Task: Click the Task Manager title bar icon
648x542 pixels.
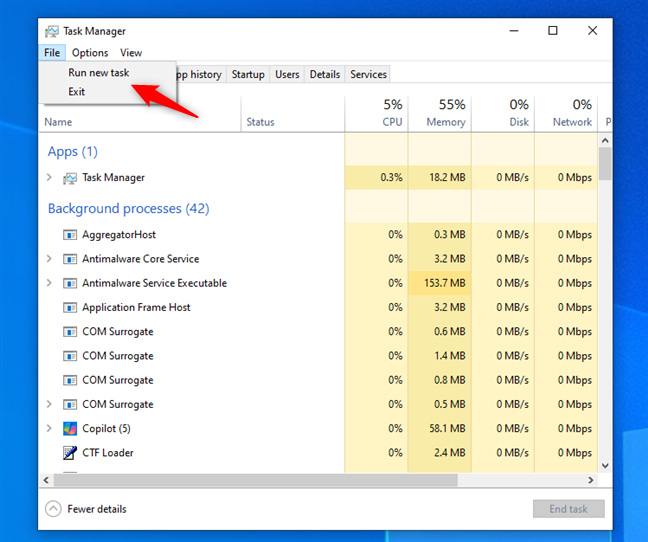Action: [x=52, y=31]
